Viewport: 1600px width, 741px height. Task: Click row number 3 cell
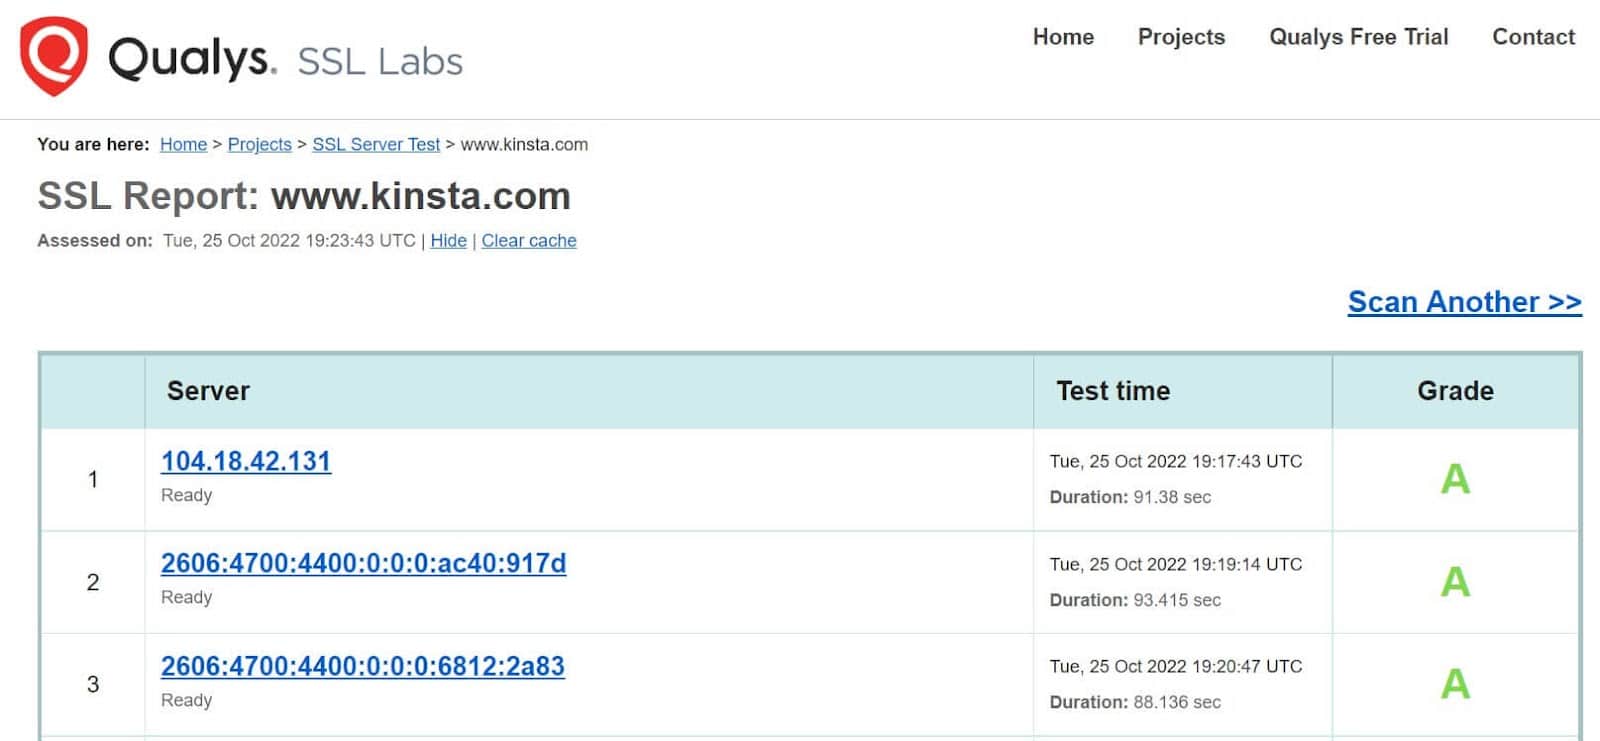tap(93, 684)
